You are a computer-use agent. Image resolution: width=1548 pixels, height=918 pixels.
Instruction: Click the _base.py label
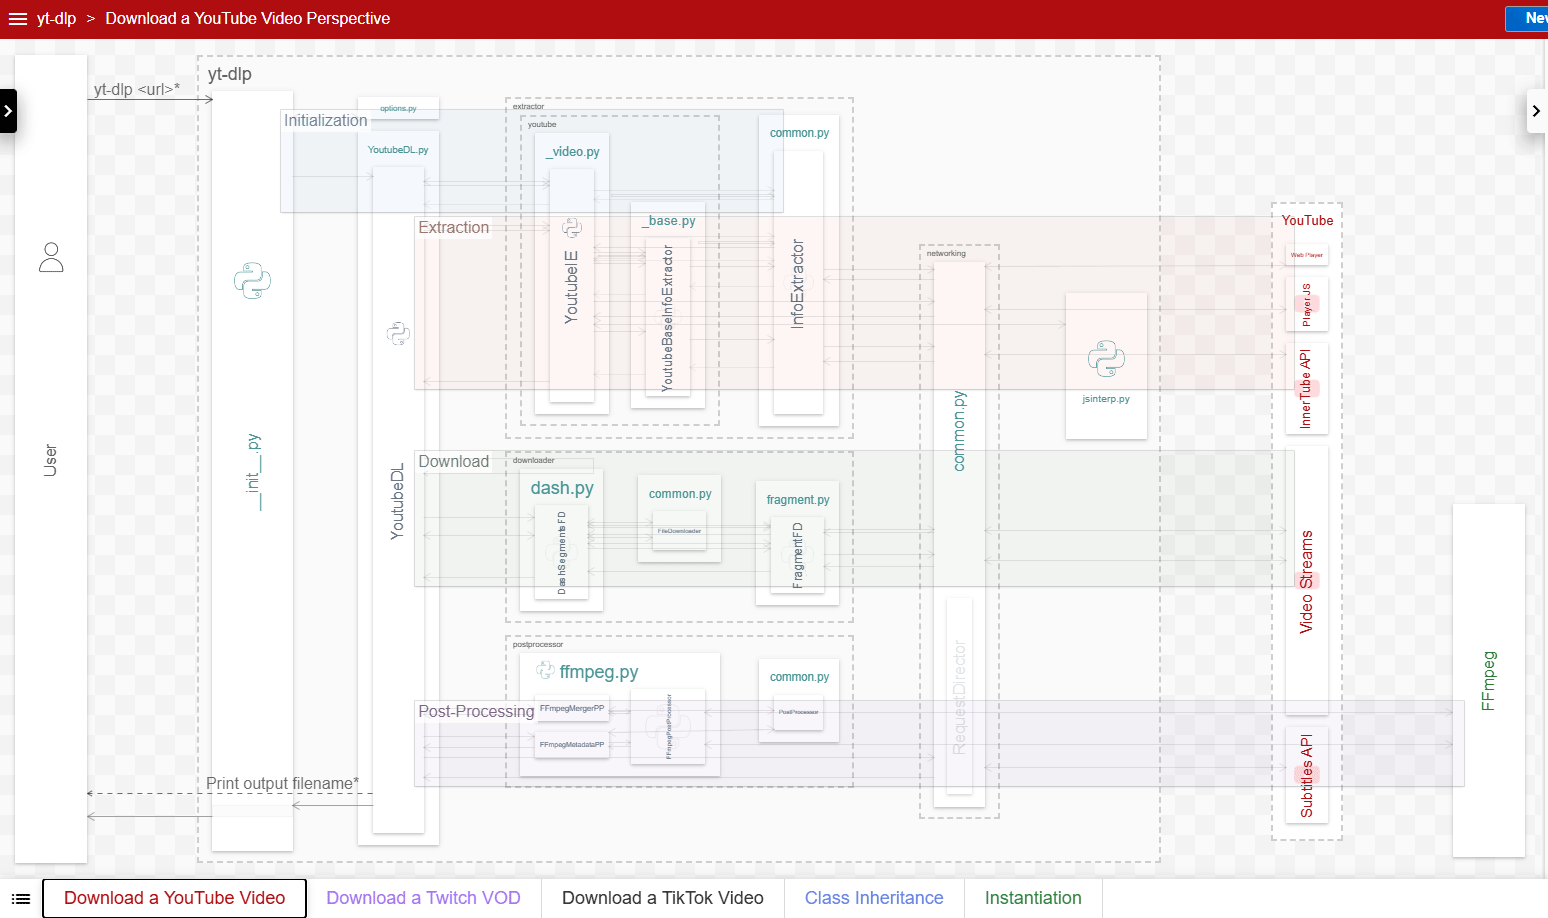(x=669, y=221)
